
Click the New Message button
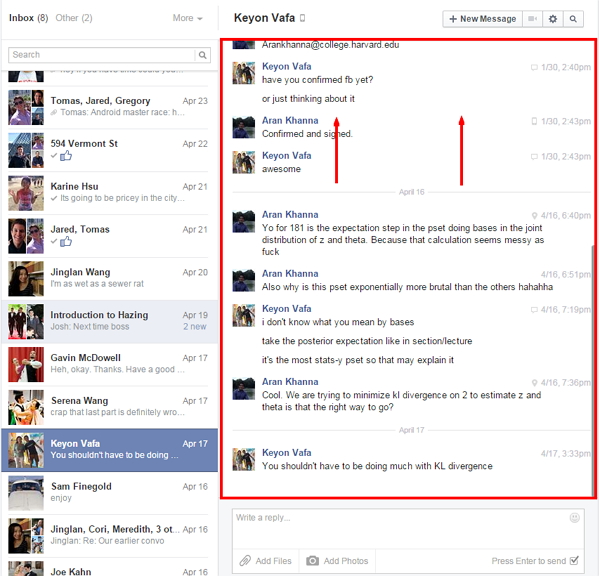pyautogui.click(x=482, y=19)
